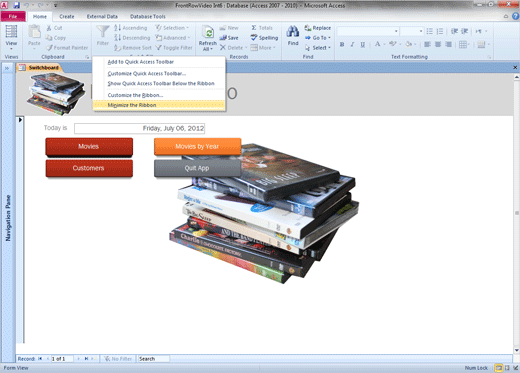Click the Movies by Year button
The image size is (520, 373).
click(x=197, y=146)
